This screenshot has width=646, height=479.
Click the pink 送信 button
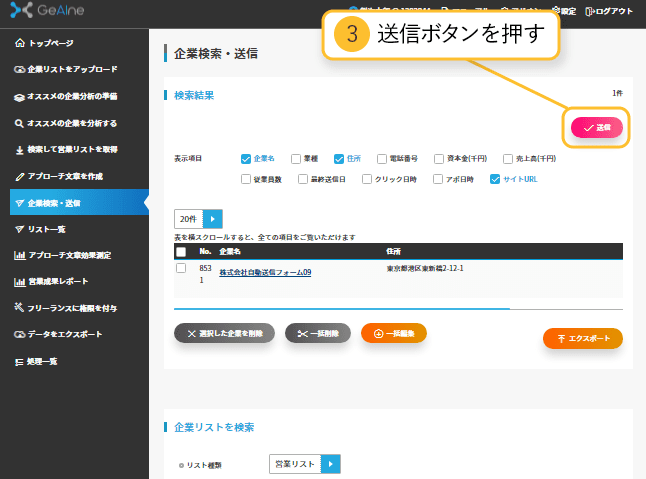pos(597,128)
